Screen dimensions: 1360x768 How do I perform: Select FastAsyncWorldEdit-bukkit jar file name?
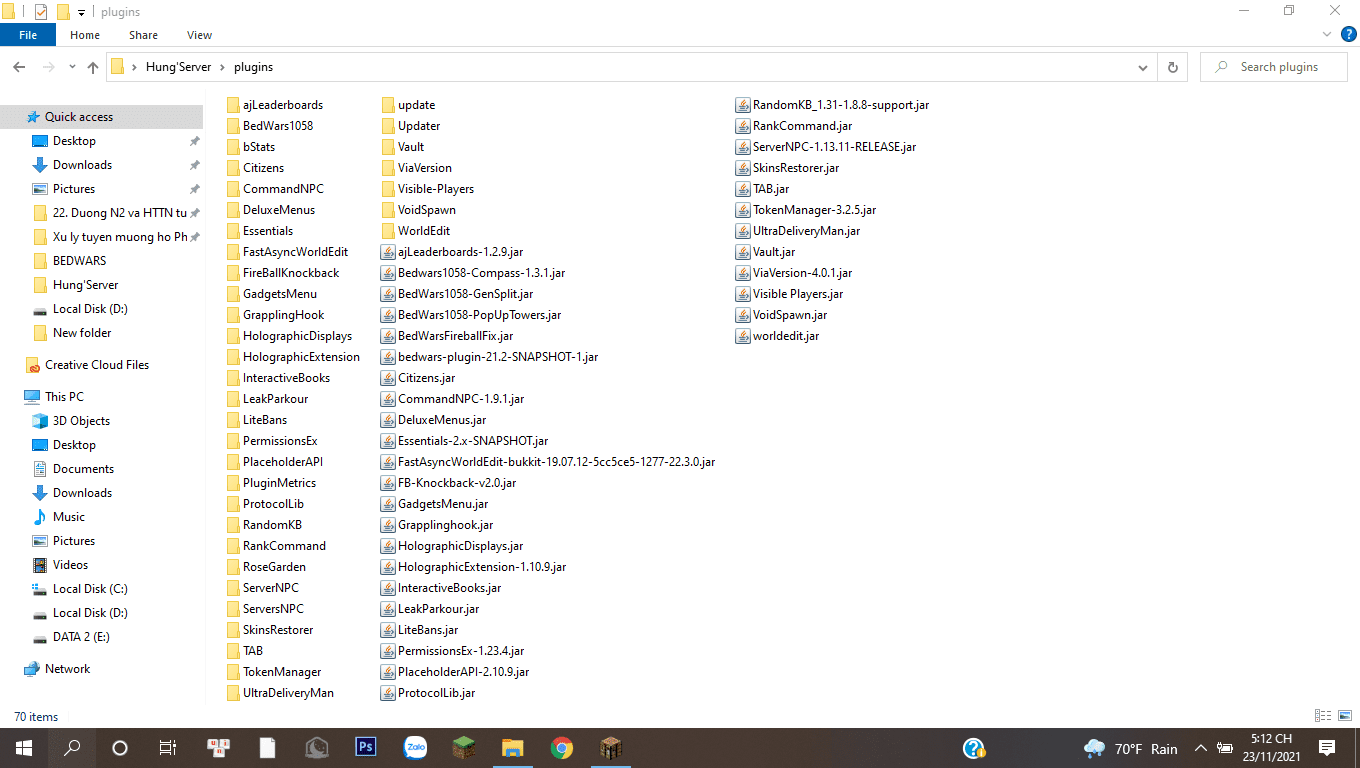click(556, 462)
